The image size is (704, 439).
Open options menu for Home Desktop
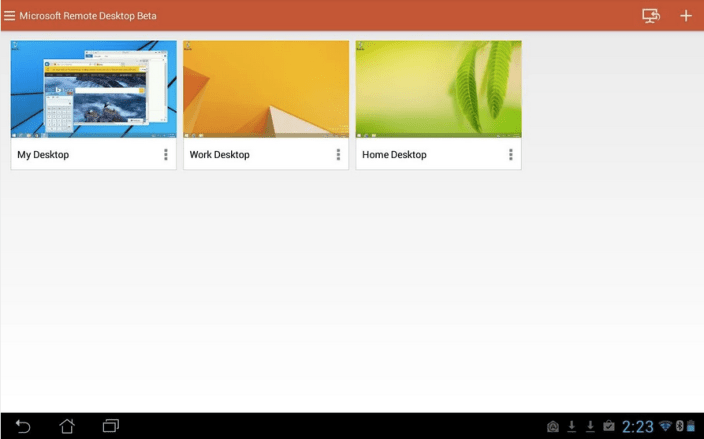pos(510,155)
